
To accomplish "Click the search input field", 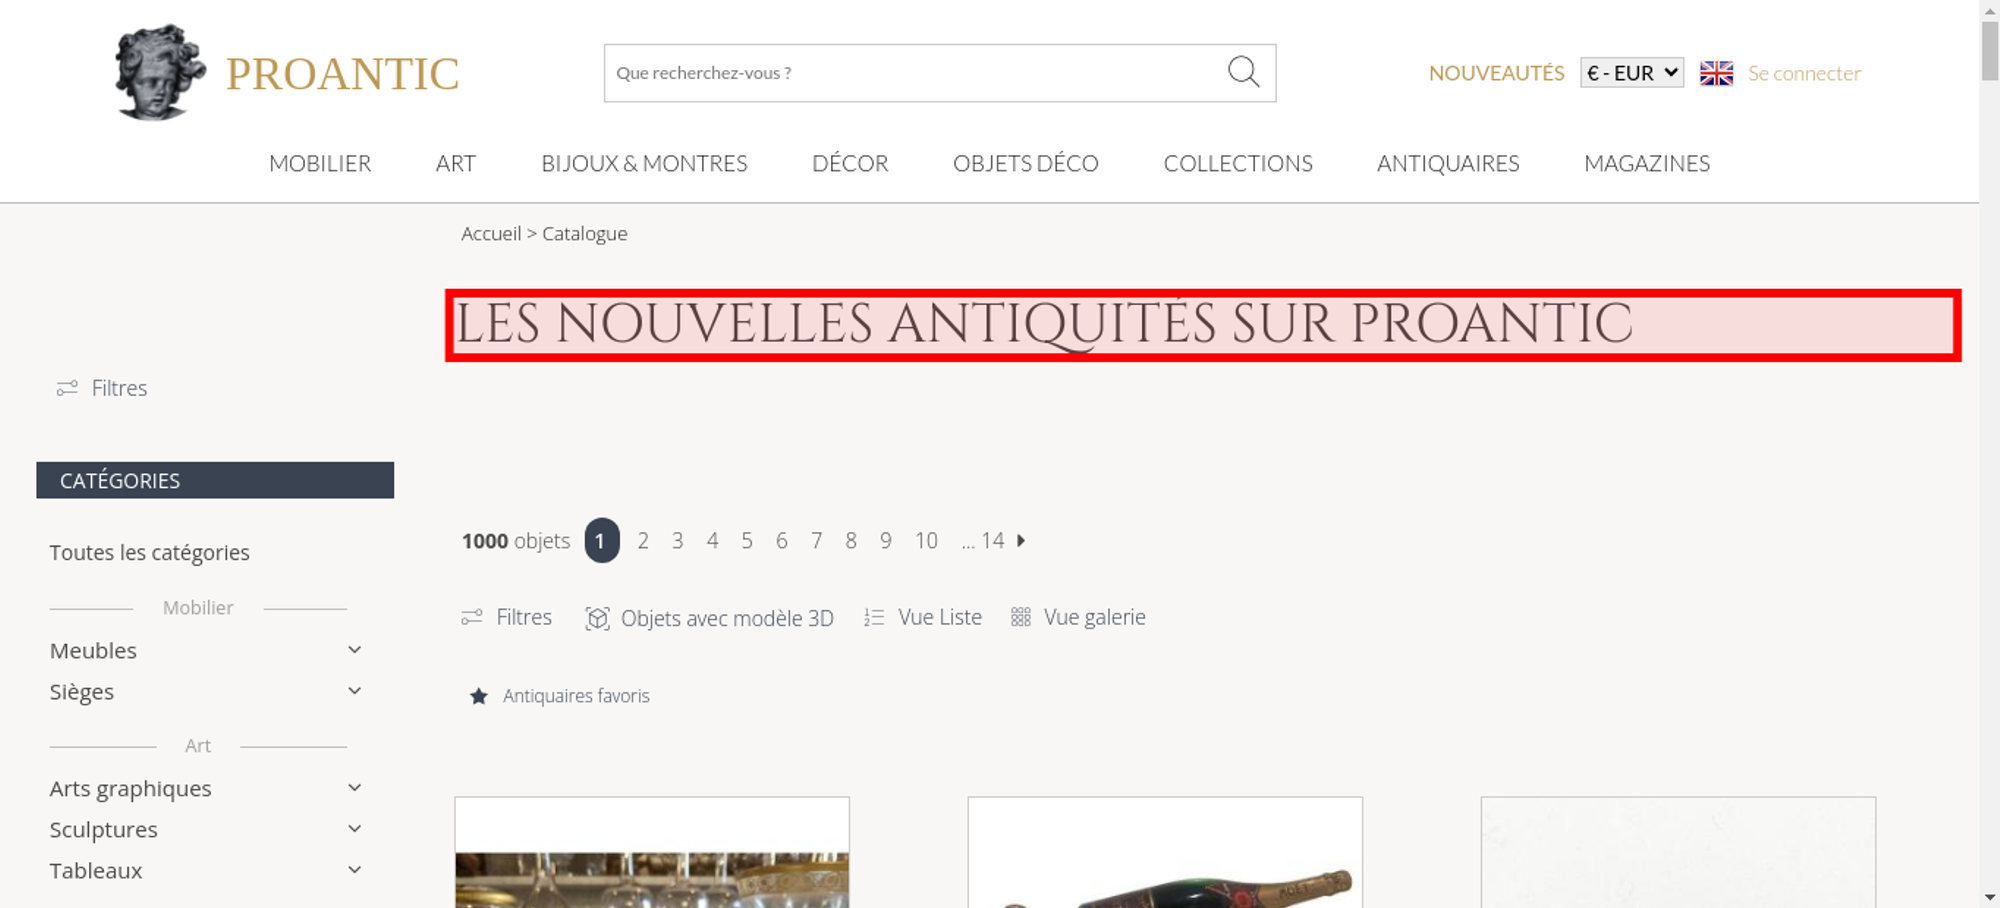I will pyautogui.click(x=915, y=73).
